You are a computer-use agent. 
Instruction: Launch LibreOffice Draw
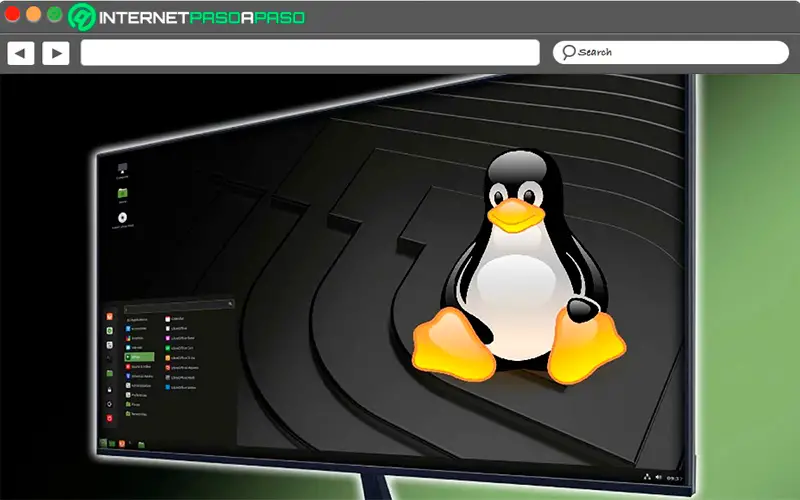pos(180,358)
